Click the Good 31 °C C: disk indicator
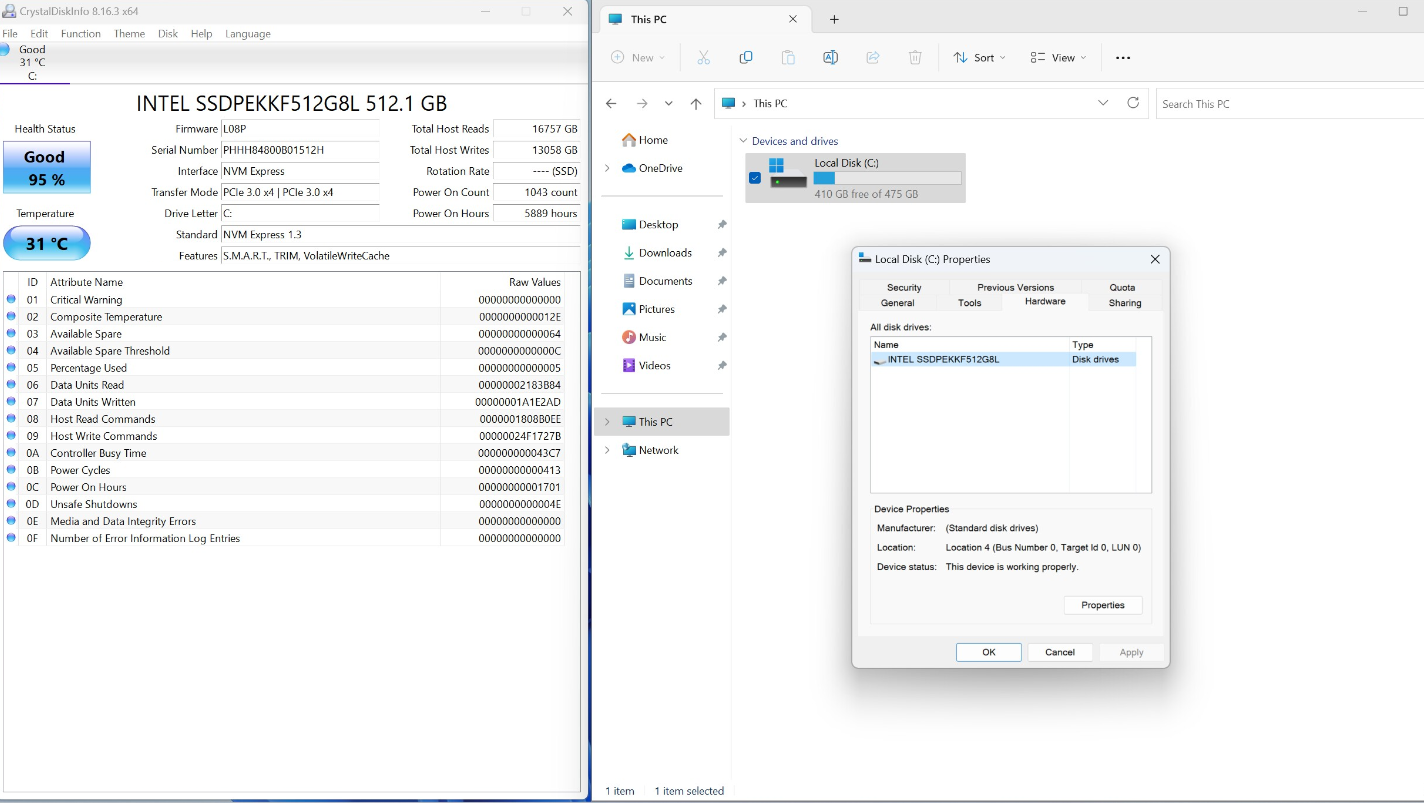 click(33, 62)
